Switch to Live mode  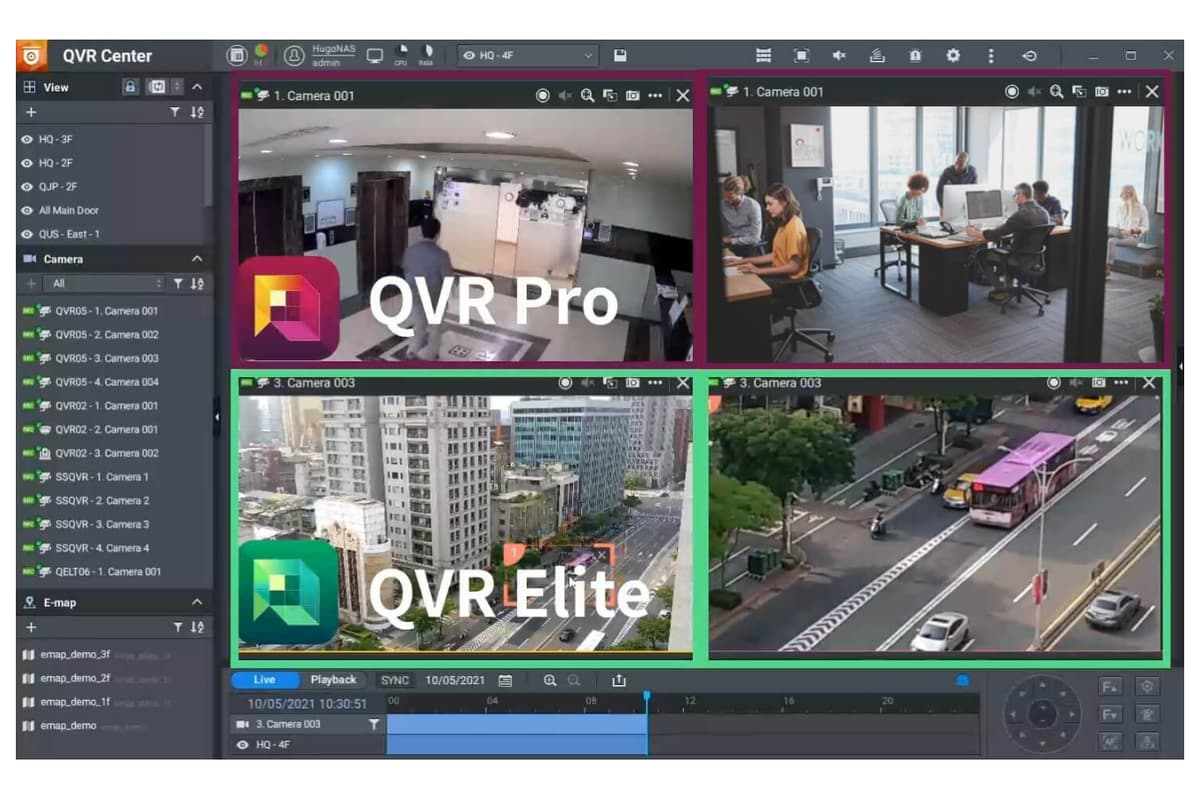[x=264, y=680]
